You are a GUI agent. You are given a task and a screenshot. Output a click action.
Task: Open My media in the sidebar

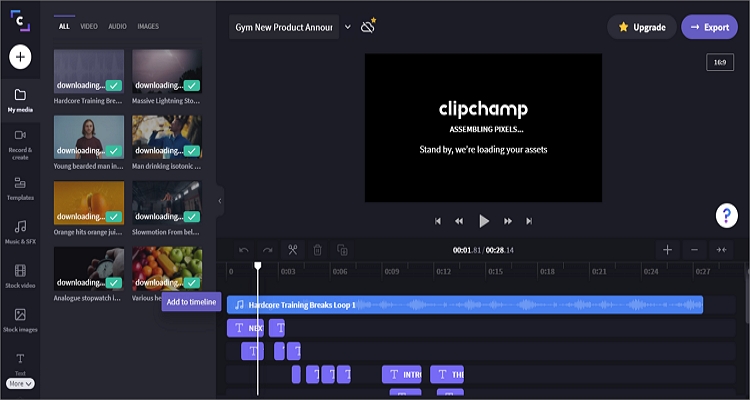coord(20,100)
